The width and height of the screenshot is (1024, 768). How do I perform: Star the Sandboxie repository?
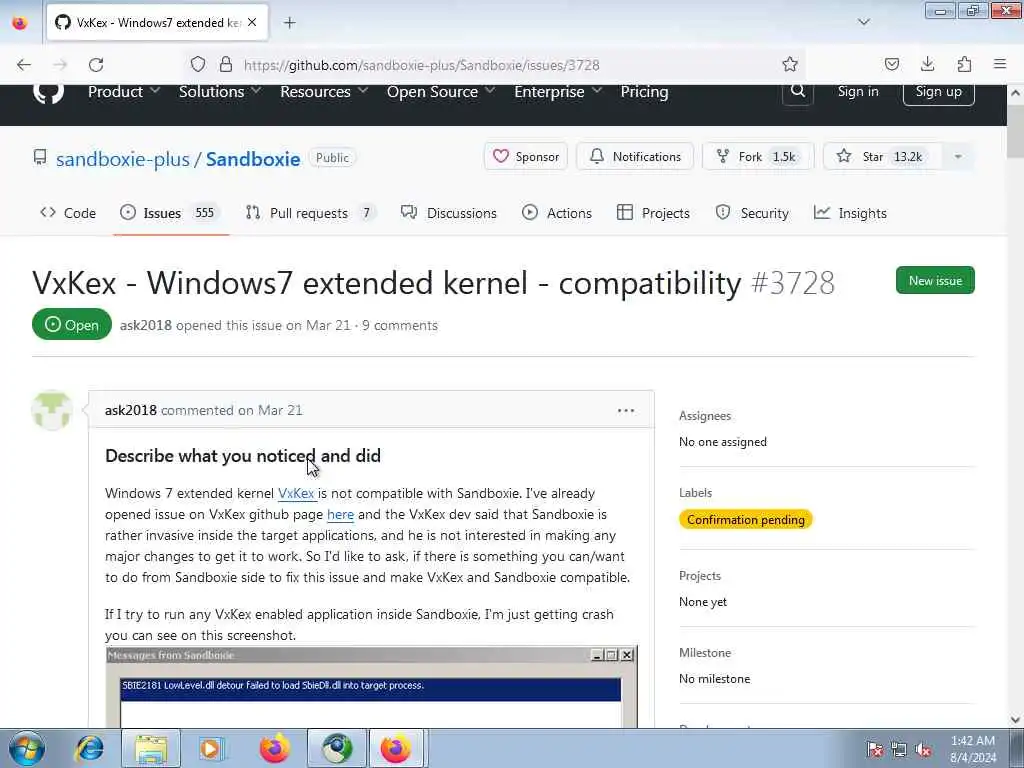coord(882,157)
